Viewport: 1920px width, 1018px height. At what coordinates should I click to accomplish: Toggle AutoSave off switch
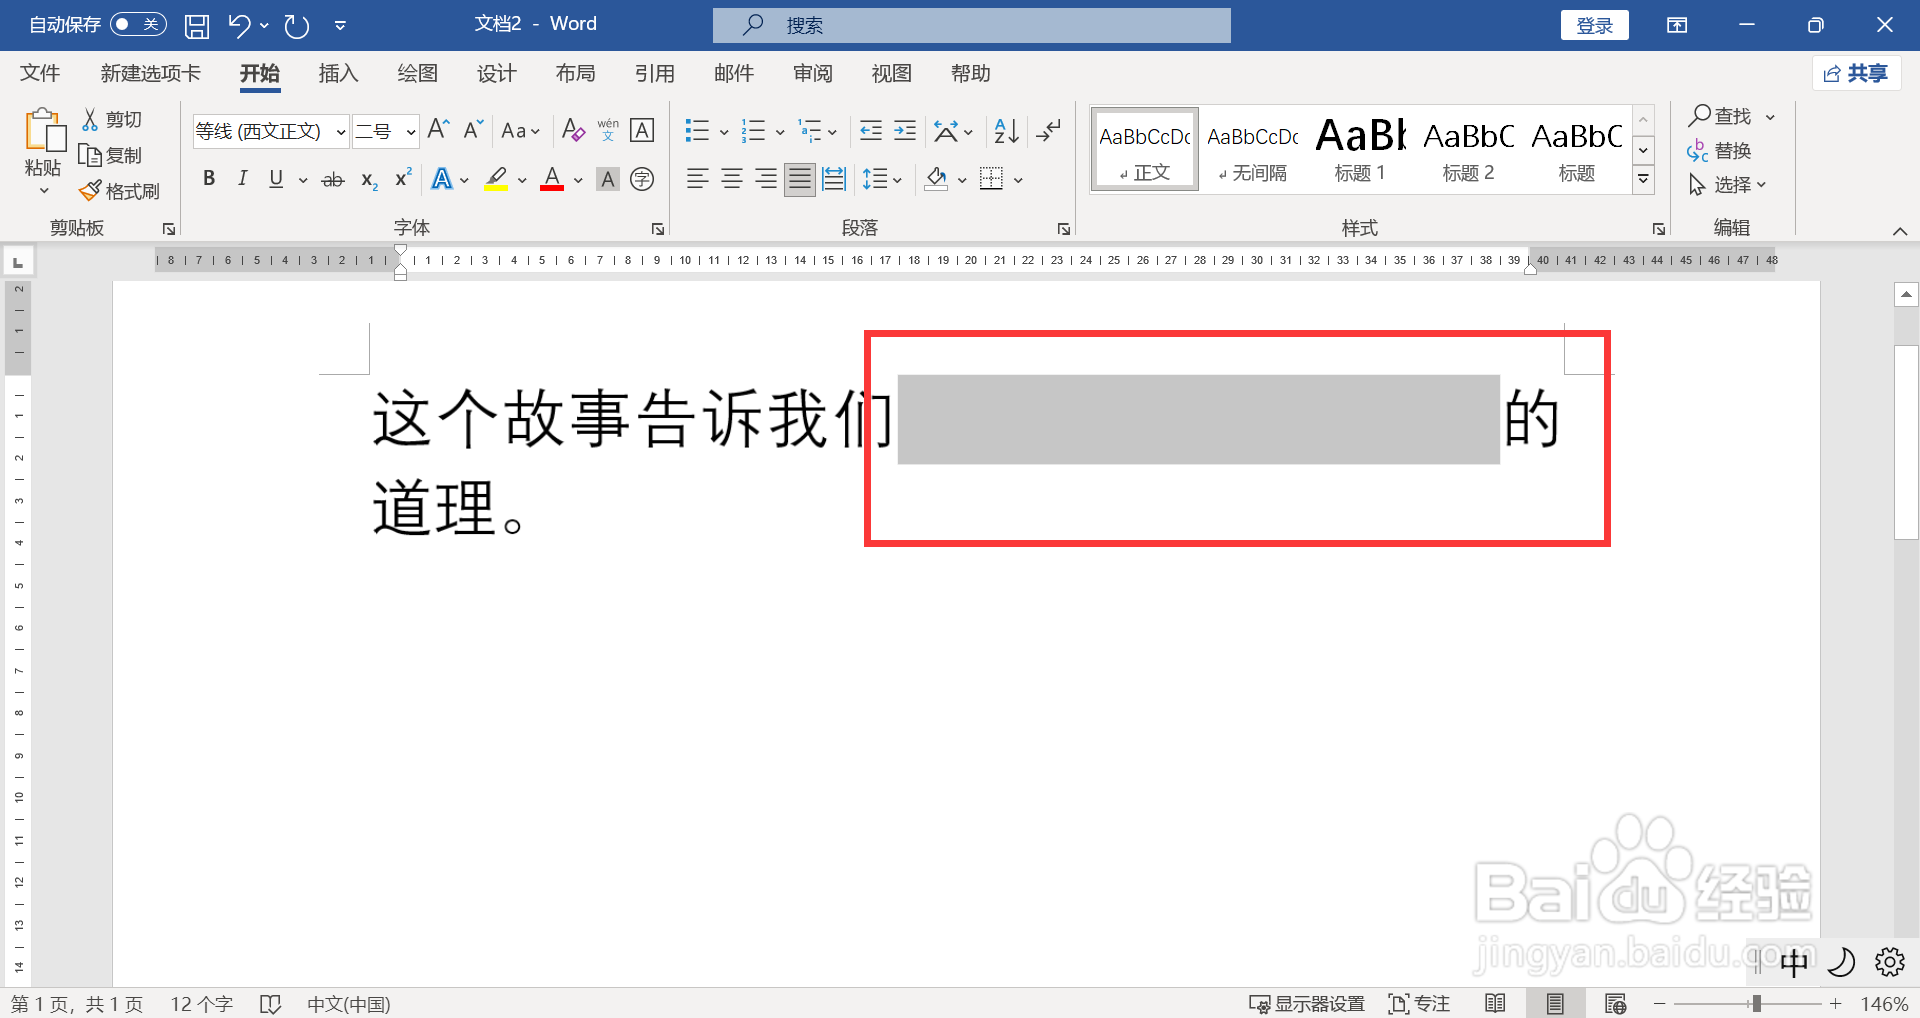137,24
